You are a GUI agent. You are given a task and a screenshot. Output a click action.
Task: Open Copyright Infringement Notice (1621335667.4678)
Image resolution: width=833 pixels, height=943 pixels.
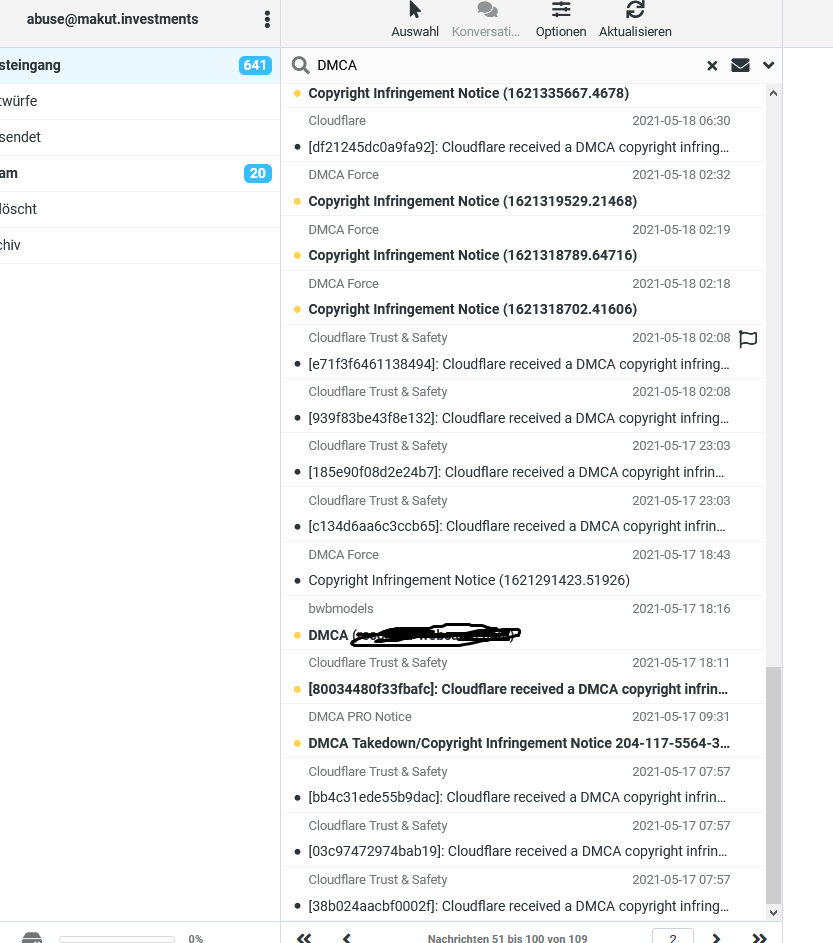(469, 93)
